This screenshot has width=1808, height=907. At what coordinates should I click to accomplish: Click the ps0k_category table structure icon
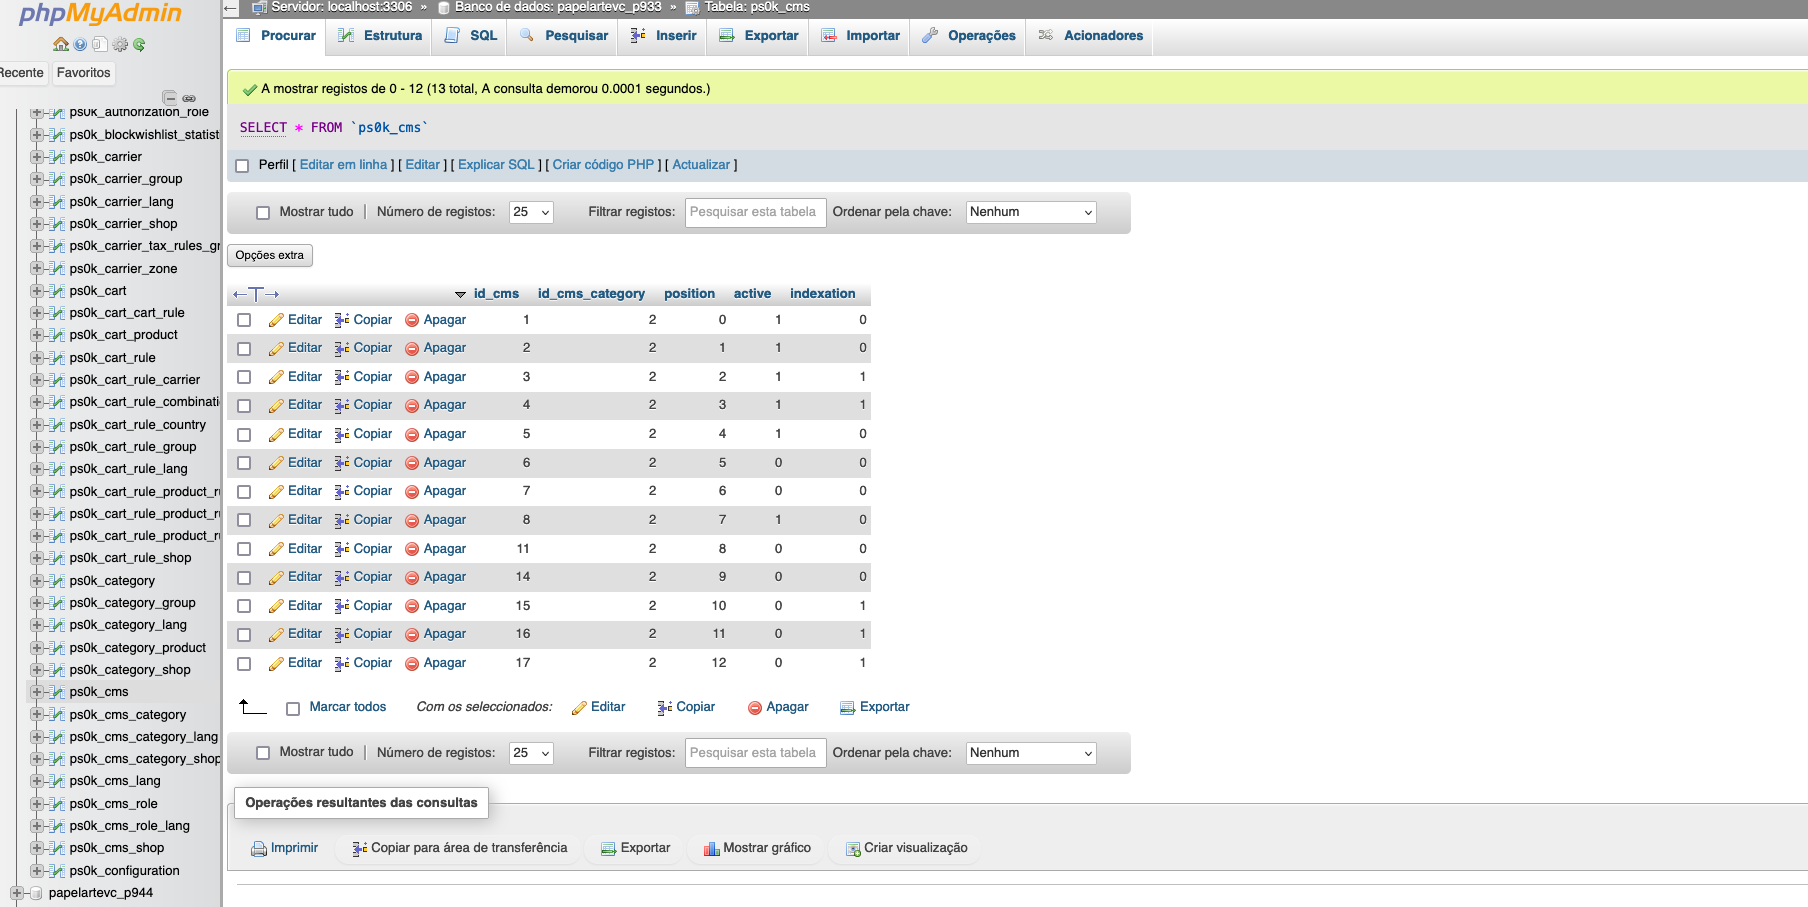57,581
